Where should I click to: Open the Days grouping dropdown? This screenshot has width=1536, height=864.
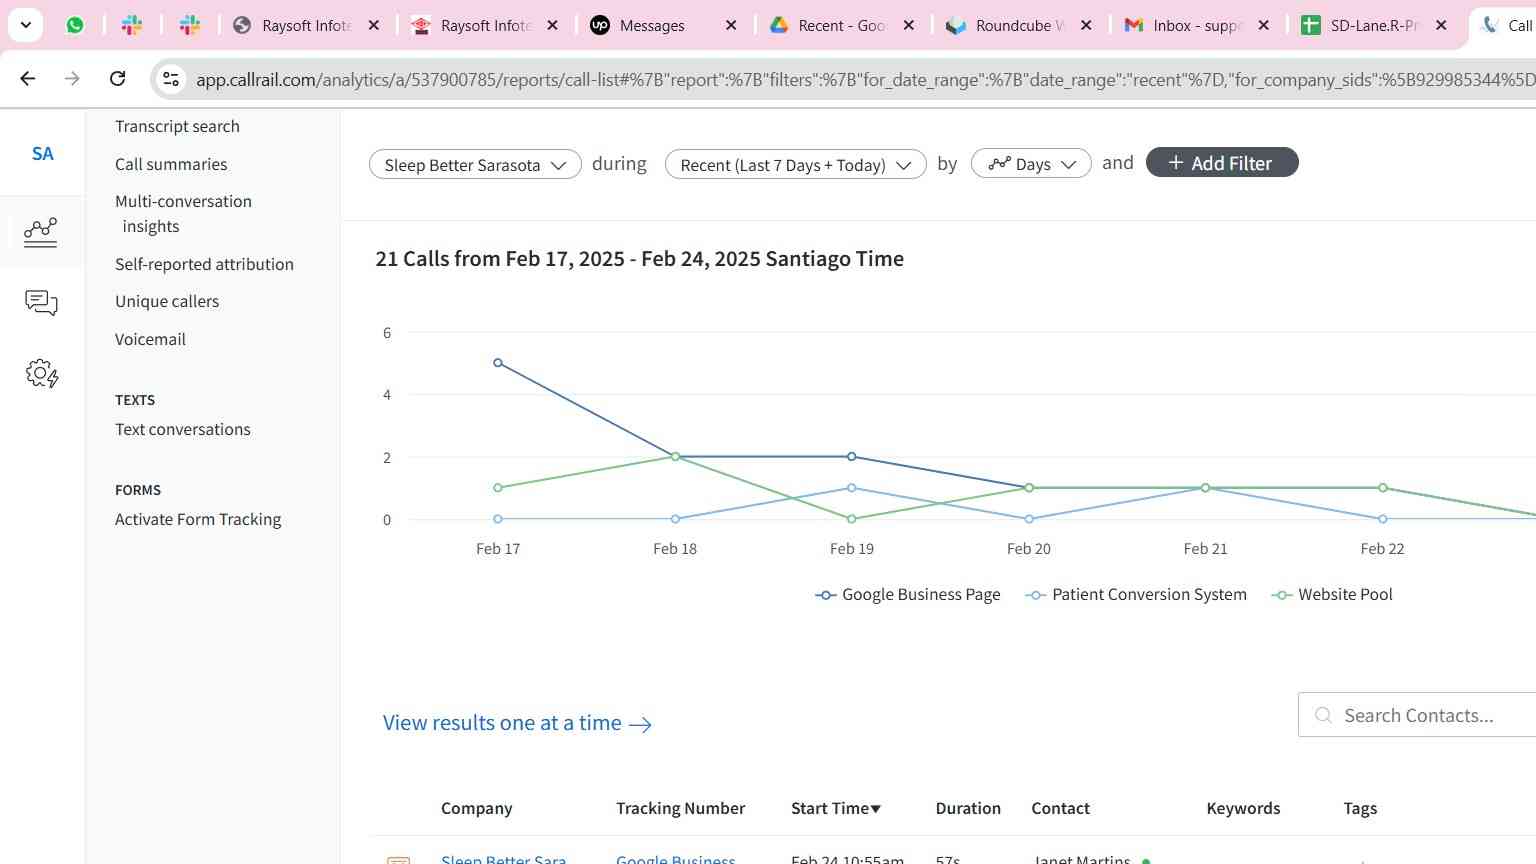click(x=1031, y=164)
